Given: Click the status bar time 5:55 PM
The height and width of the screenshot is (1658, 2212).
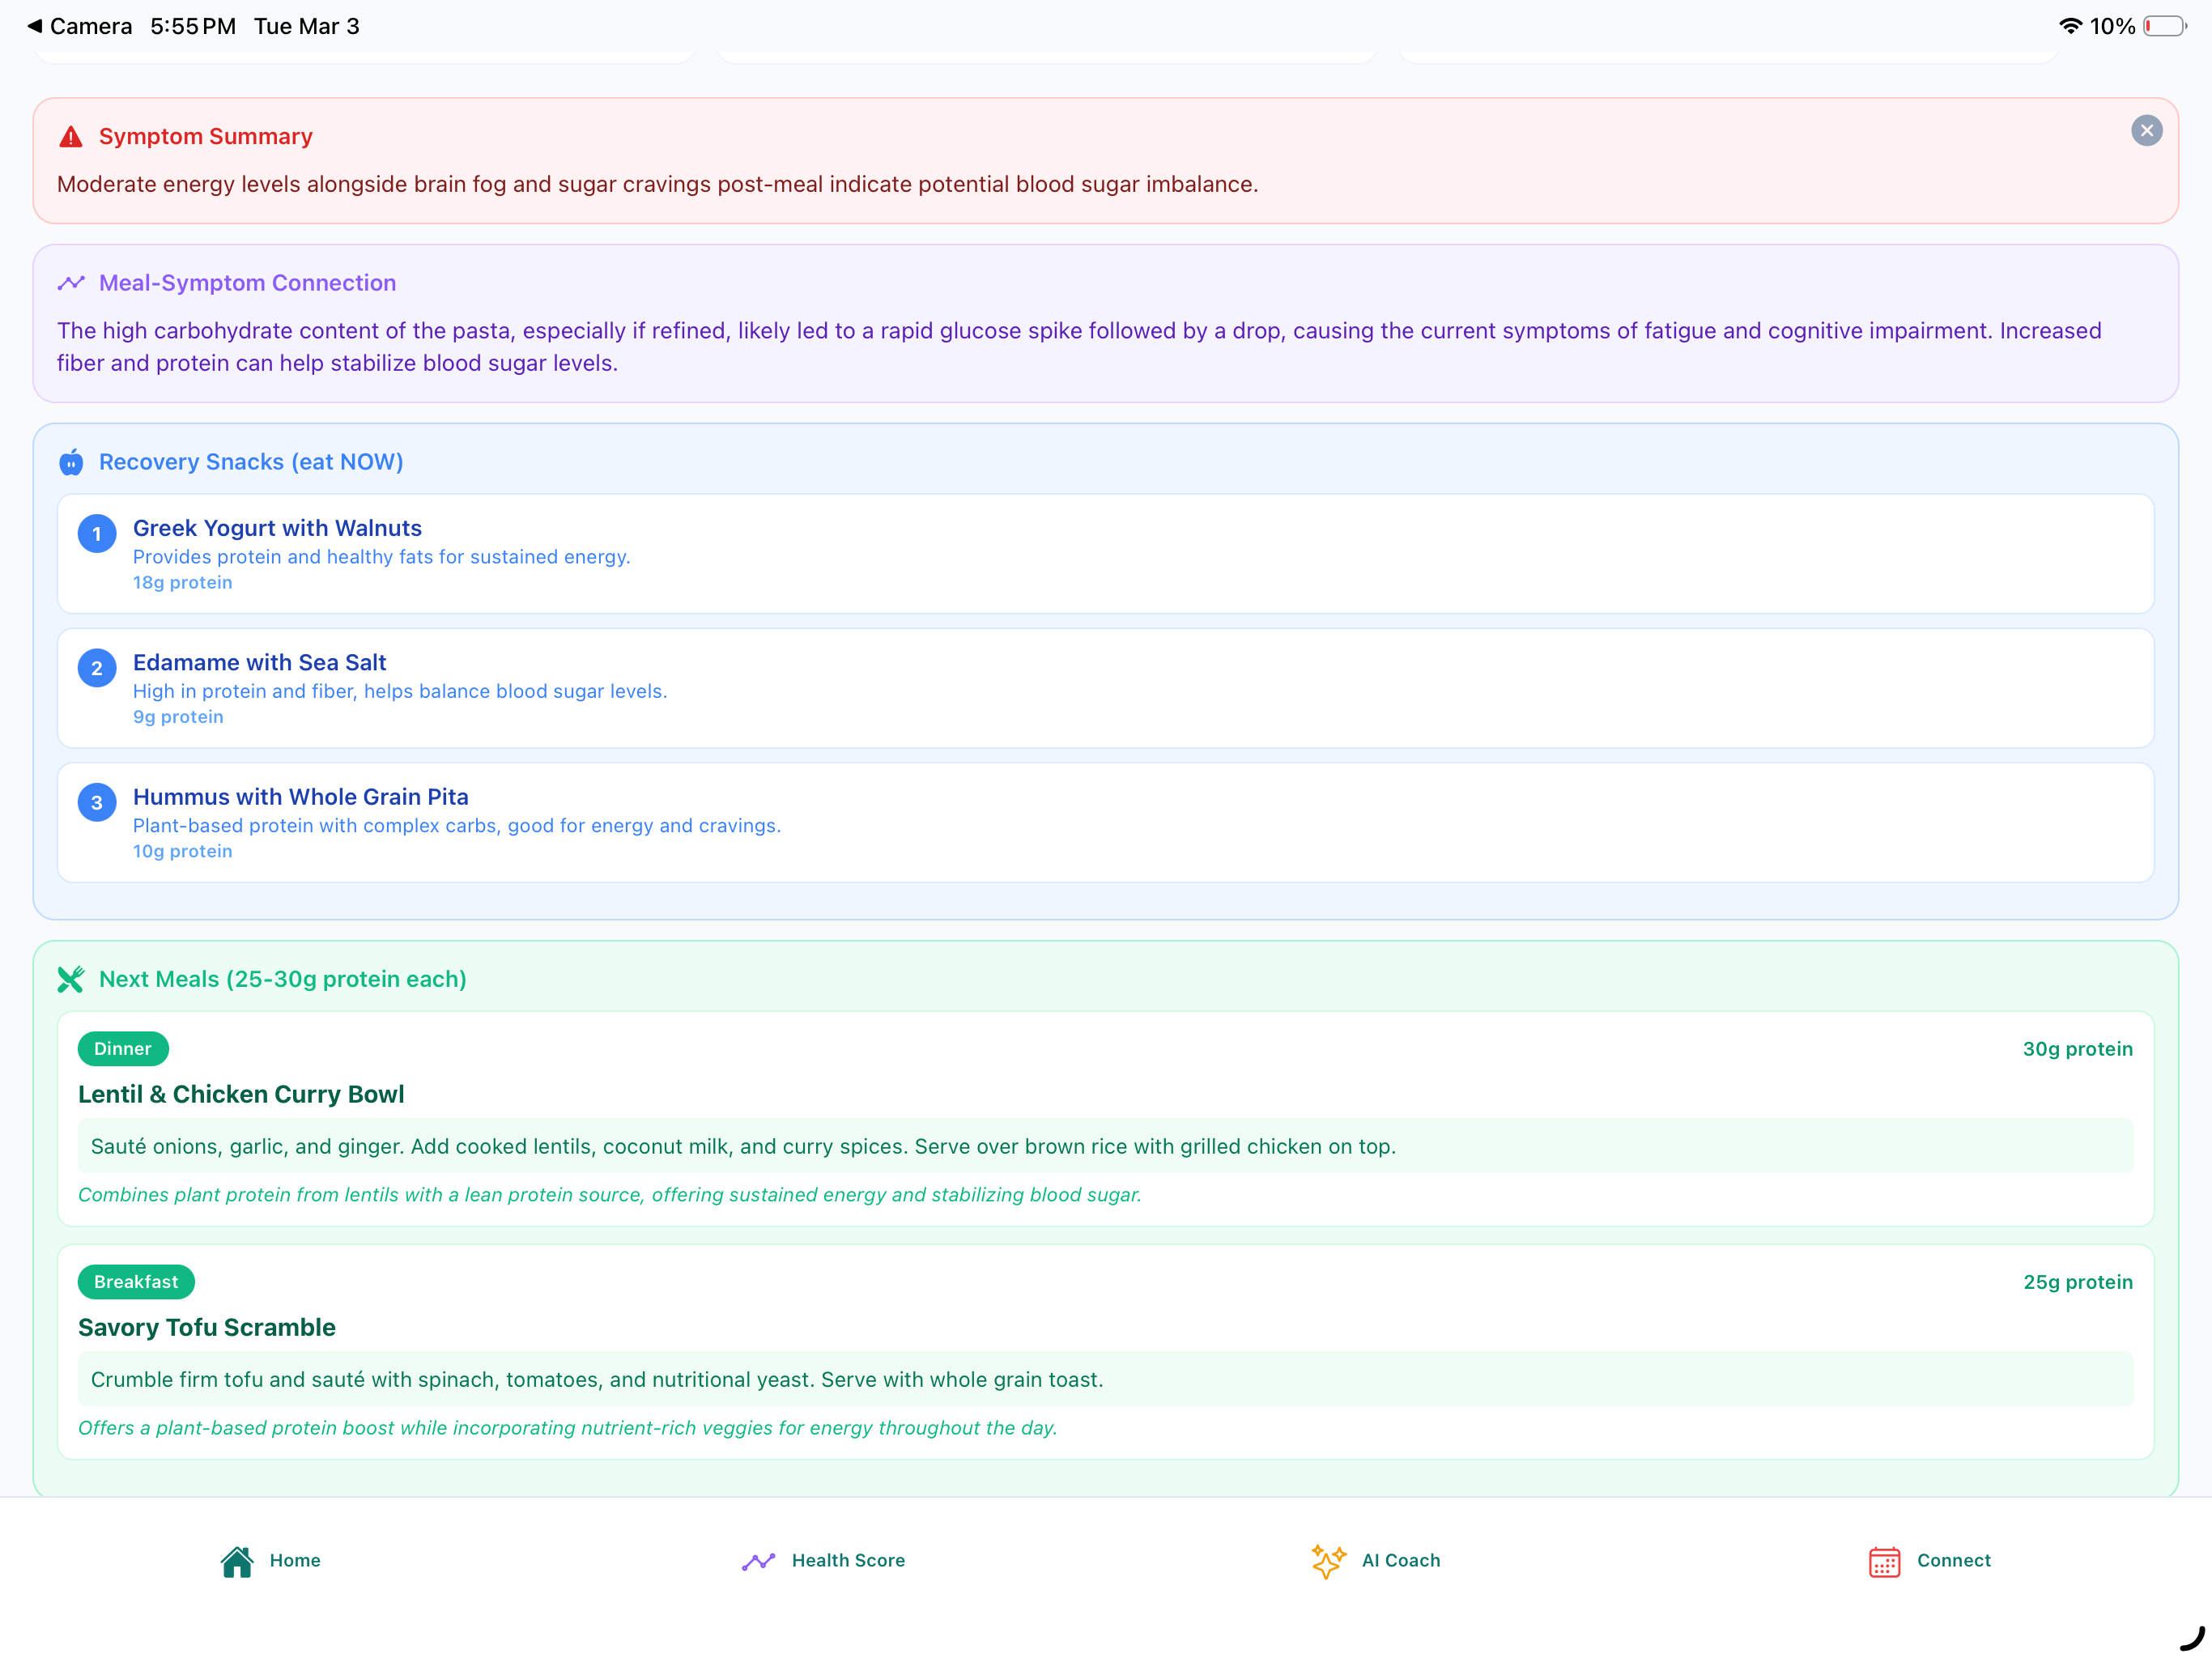Looking at the screenshot, I should point(193,26).
